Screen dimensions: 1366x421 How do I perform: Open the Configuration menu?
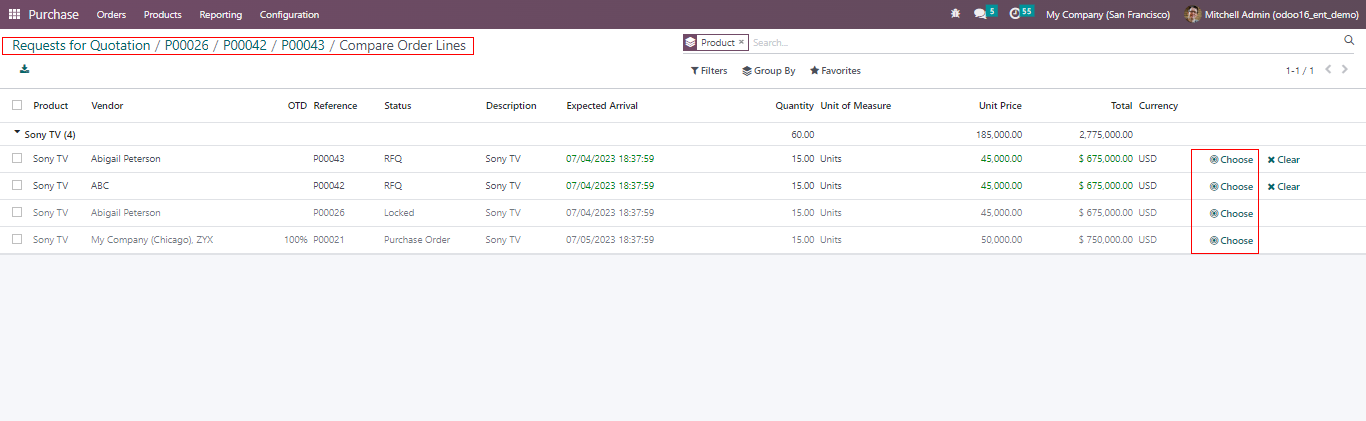coord(289,14)
